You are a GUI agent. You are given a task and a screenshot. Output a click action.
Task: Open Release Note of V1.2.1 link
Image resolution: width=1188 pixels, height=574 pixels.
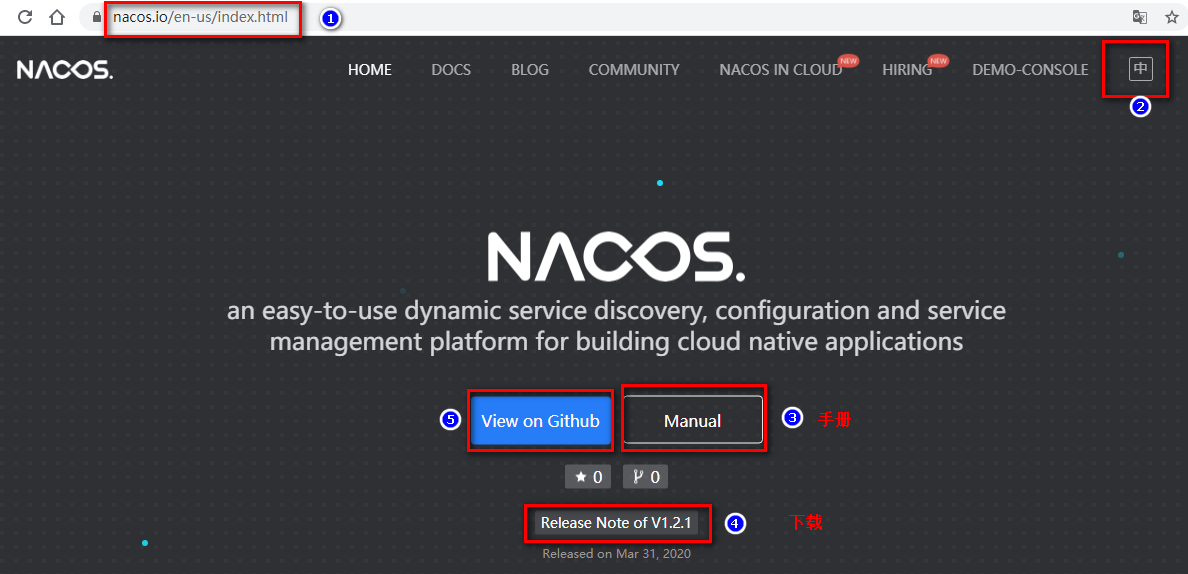616,523
